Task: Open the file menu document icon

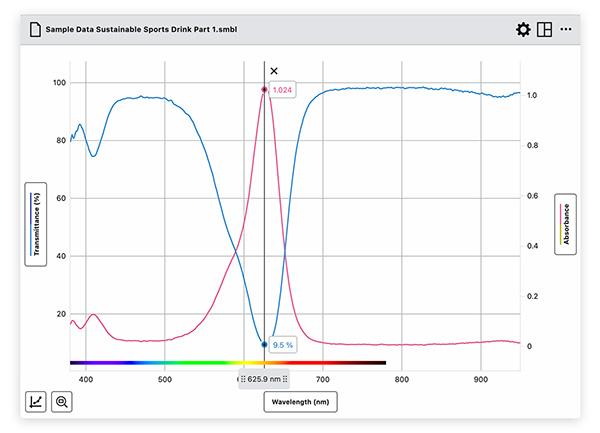Action: [x=37, y=30]
